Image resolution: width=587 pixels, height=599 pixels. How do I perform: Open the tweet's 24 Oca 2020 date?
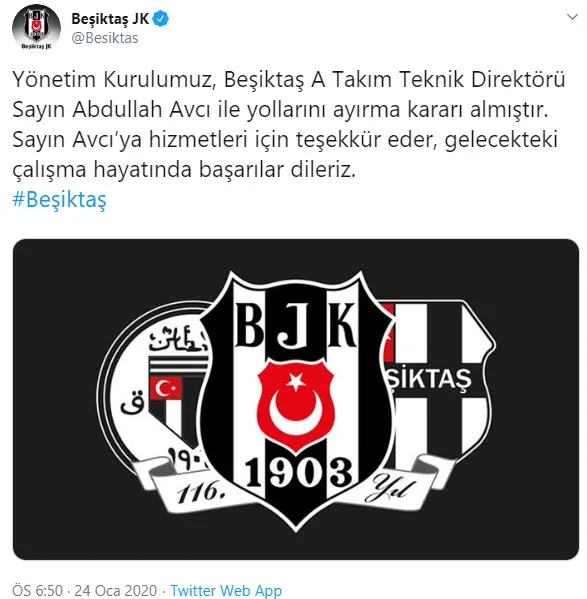115,590
